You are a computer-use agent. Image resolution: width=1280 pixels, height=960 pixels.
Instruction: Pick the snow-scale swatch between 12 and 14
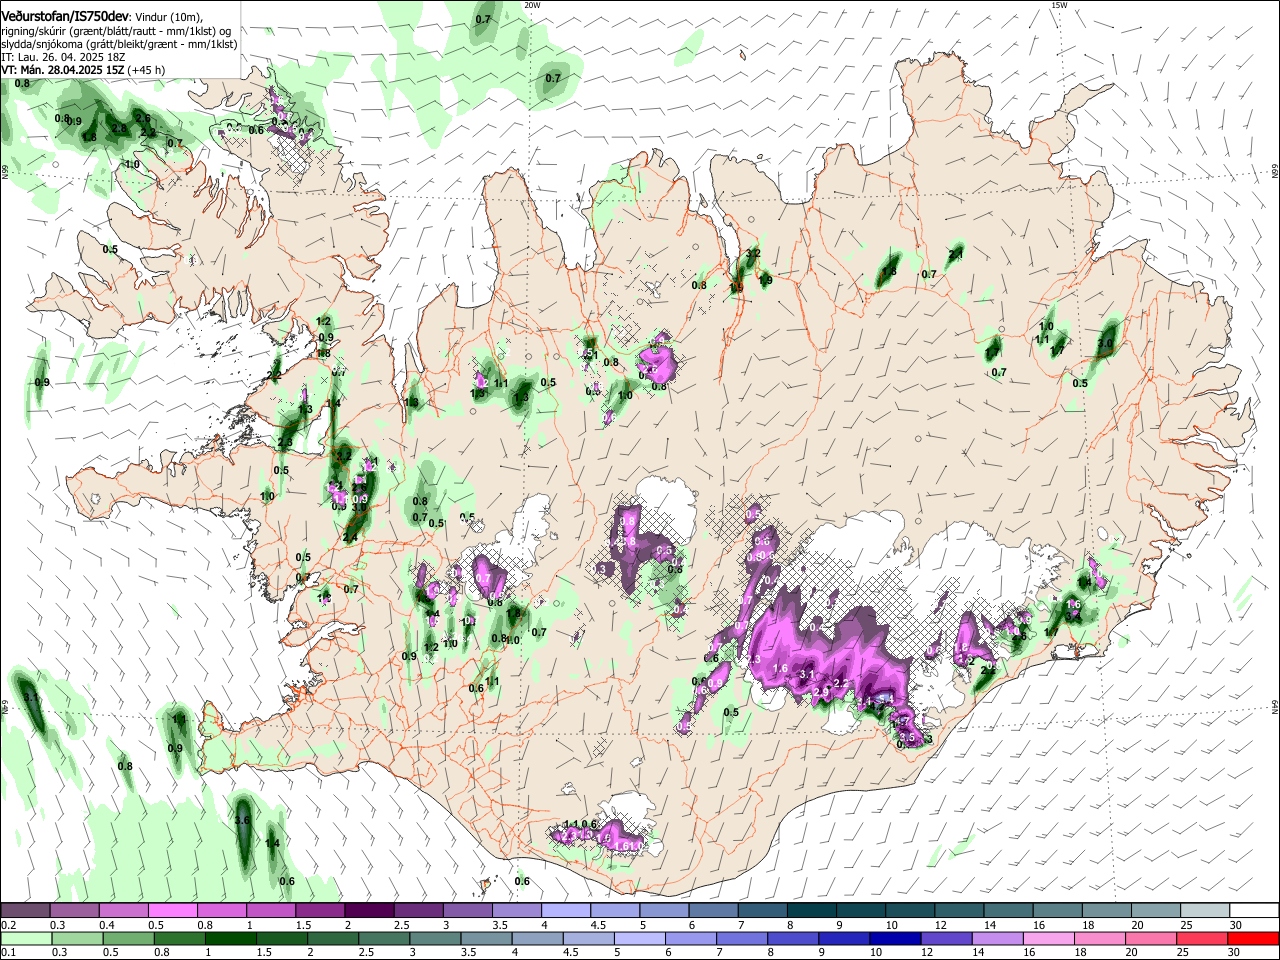(x=960, y=911)
